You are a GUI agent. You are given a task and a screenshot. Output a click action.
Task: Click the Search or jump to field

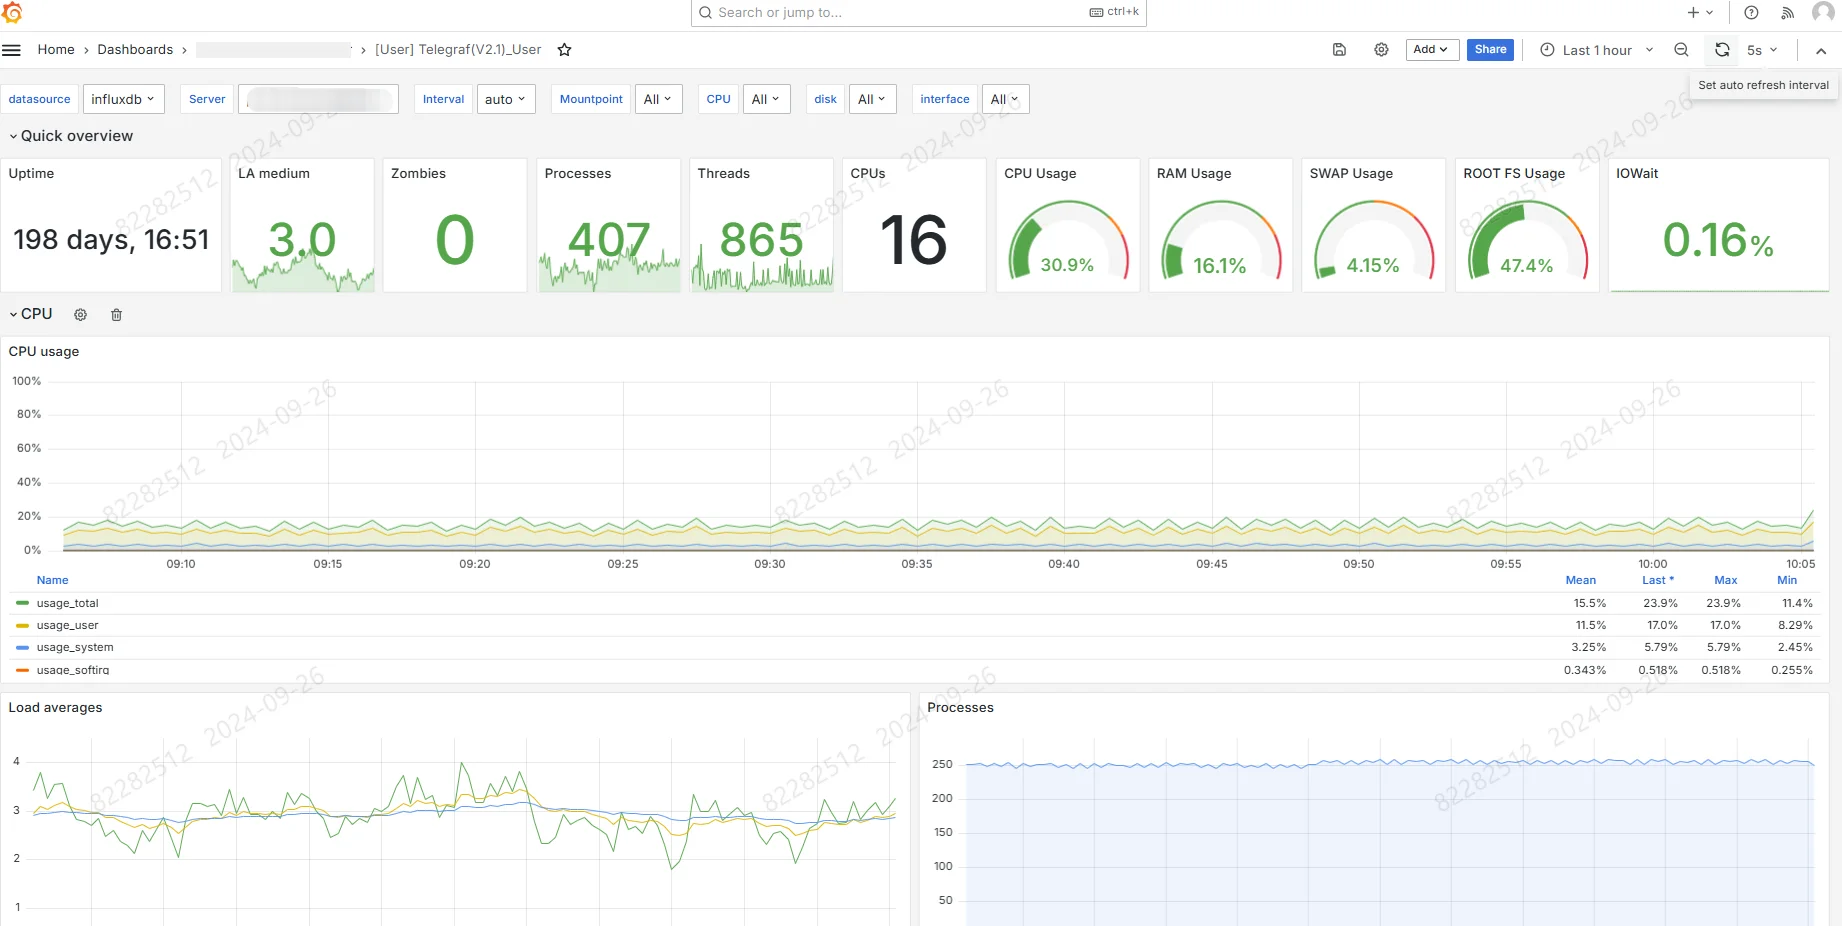coord(900,13)
